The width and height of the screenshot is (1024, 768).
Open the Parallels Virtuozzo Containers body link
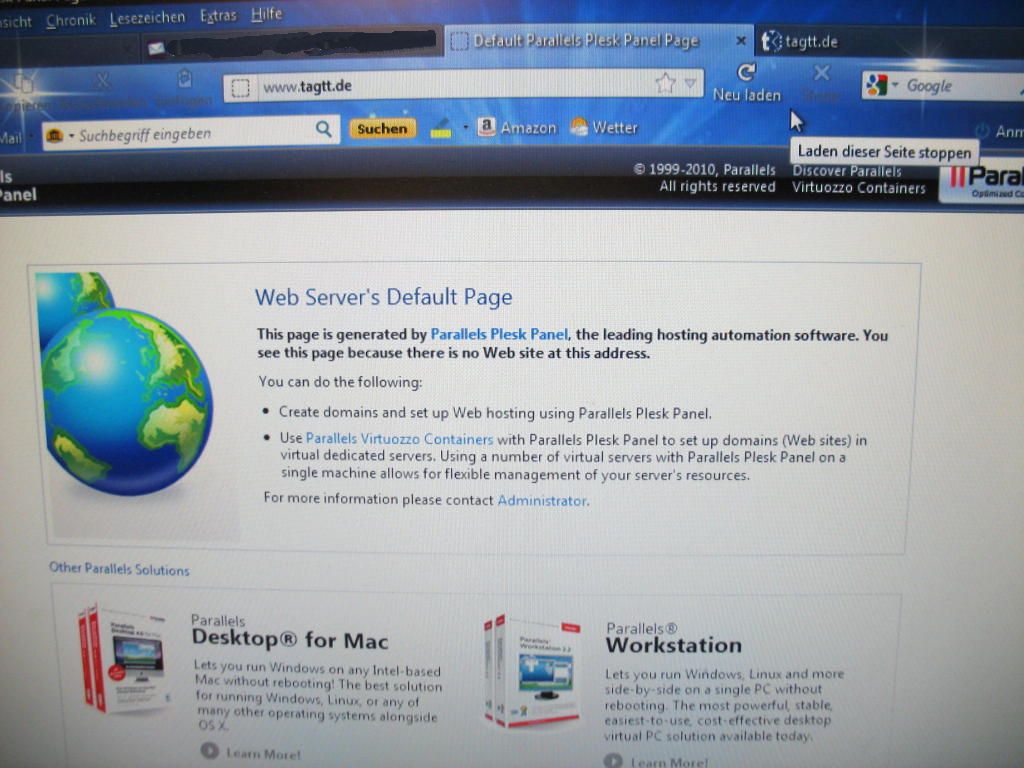point(399,439)
